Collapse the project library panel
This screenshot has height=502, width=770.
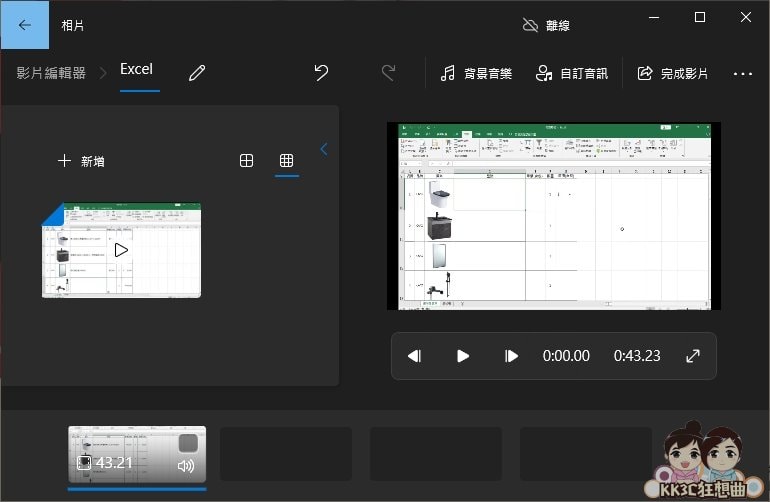point(324,149)
